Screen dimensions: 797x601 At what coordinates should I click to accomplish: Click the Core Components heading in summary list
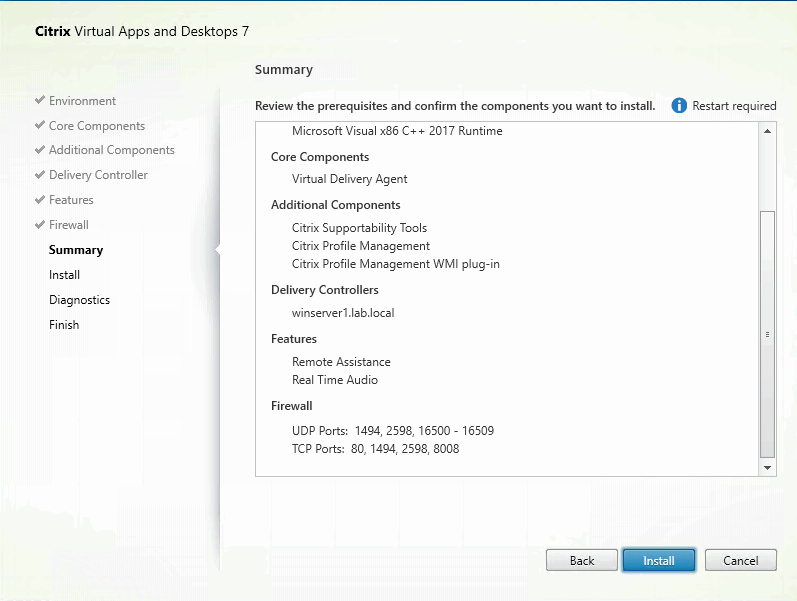pyautogui.click(x=320, y=157)
